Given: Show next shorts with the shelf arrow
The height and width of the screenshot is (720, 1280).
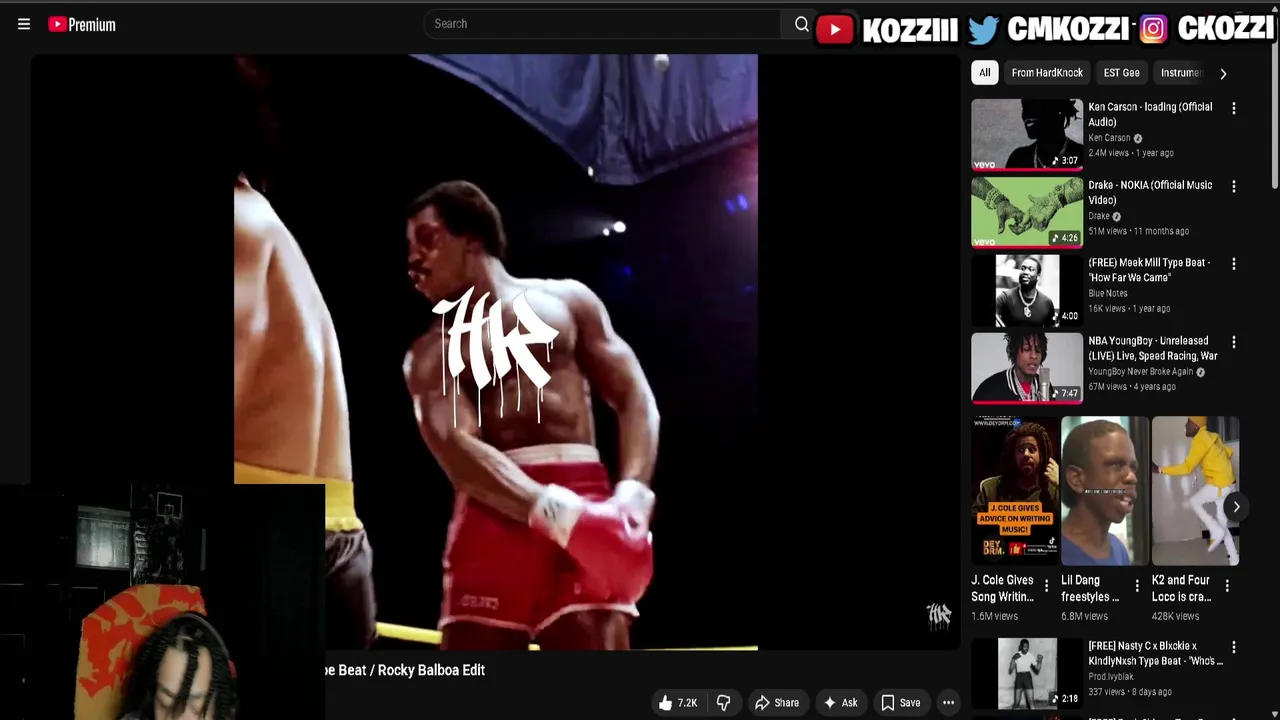Looking at the screenshot, I should (x=1236, y=507).
